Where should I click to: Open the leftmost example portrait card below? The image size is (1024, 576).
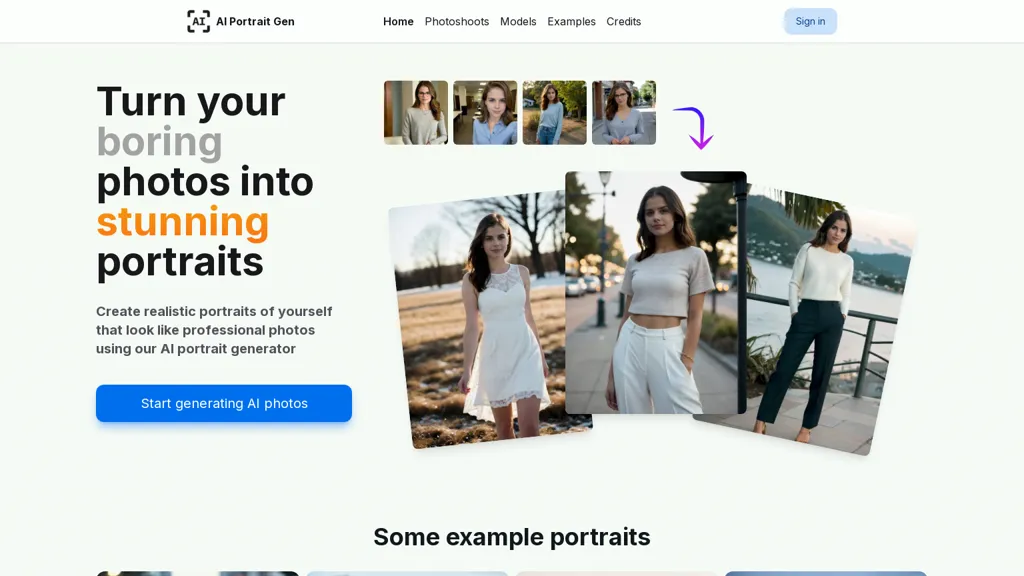(x=197, y=573)
